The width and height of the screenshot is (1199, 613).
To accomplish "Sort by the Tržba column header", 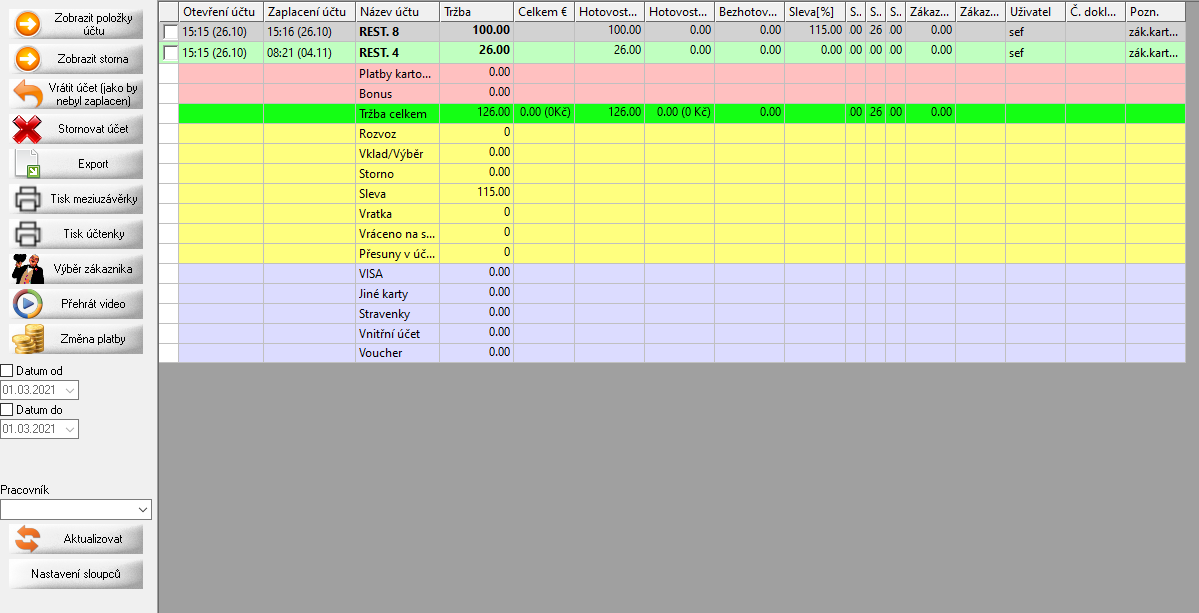I will coord(475,11).
